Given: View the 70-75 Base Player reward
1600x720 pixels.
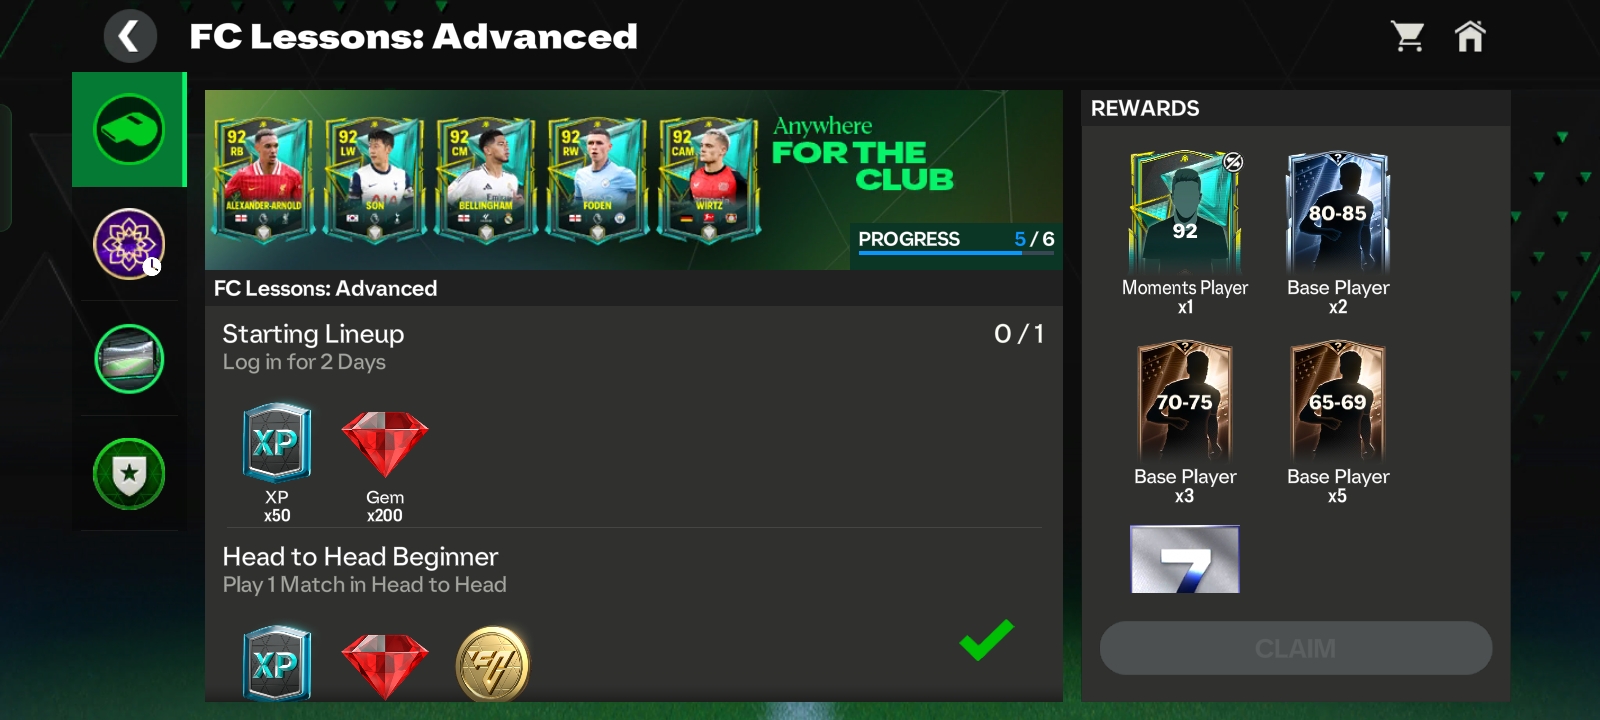Looking at the screenshot, I should (x=1185, y=402).
